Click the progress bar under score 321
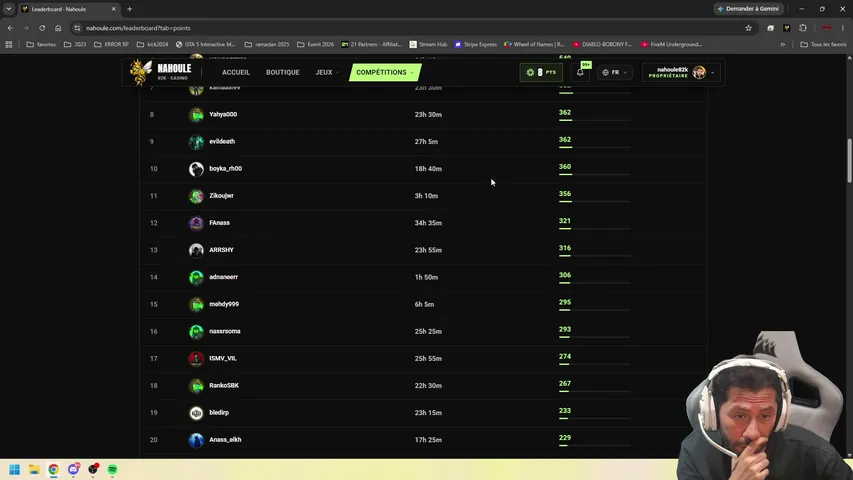This screenshot has height=480, width=853. 594,228
